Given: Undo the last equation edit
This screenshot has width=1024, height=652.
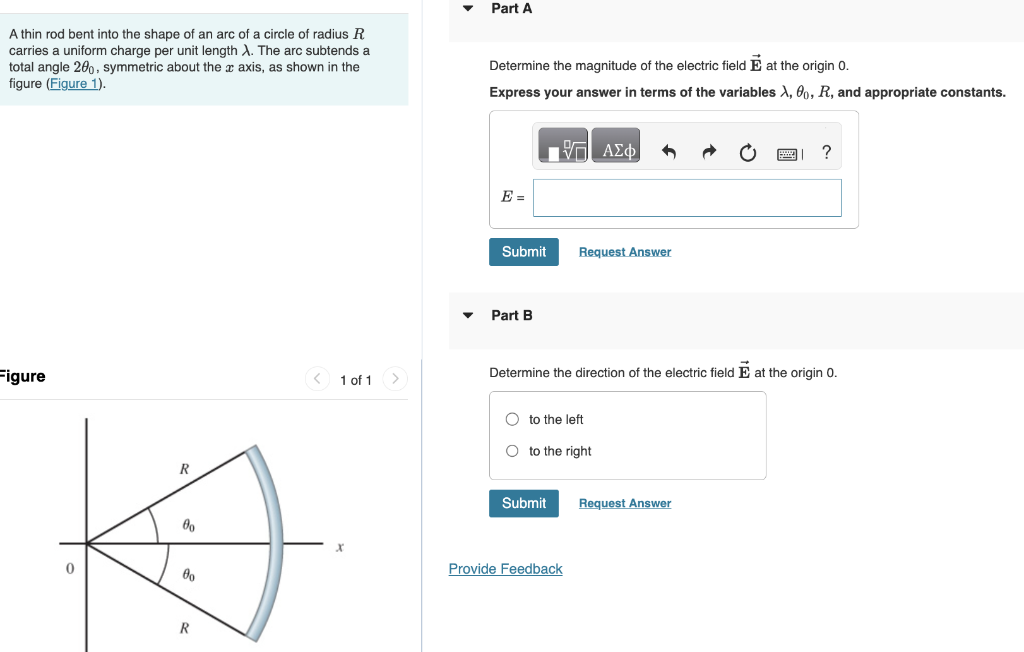Looking at the screenshot, I should coord(670,152).
